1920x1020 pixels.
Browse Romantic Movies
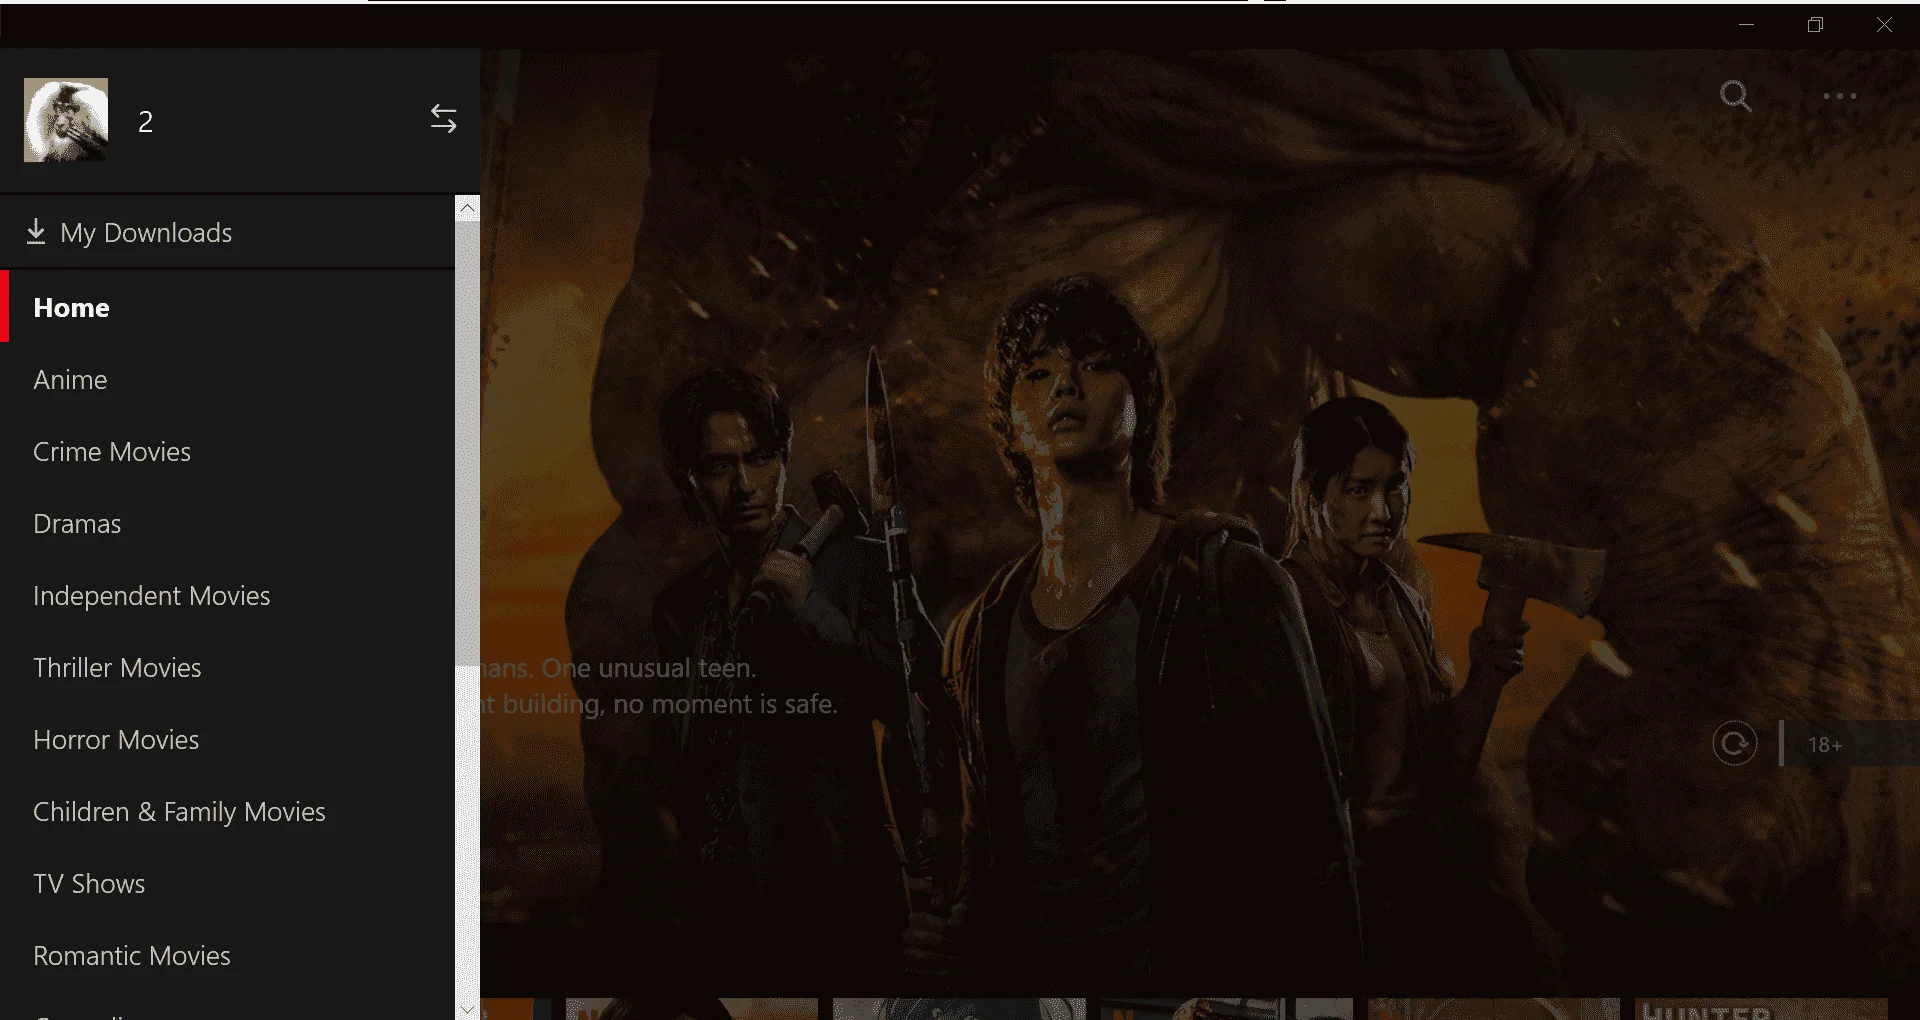click(228, 956)
